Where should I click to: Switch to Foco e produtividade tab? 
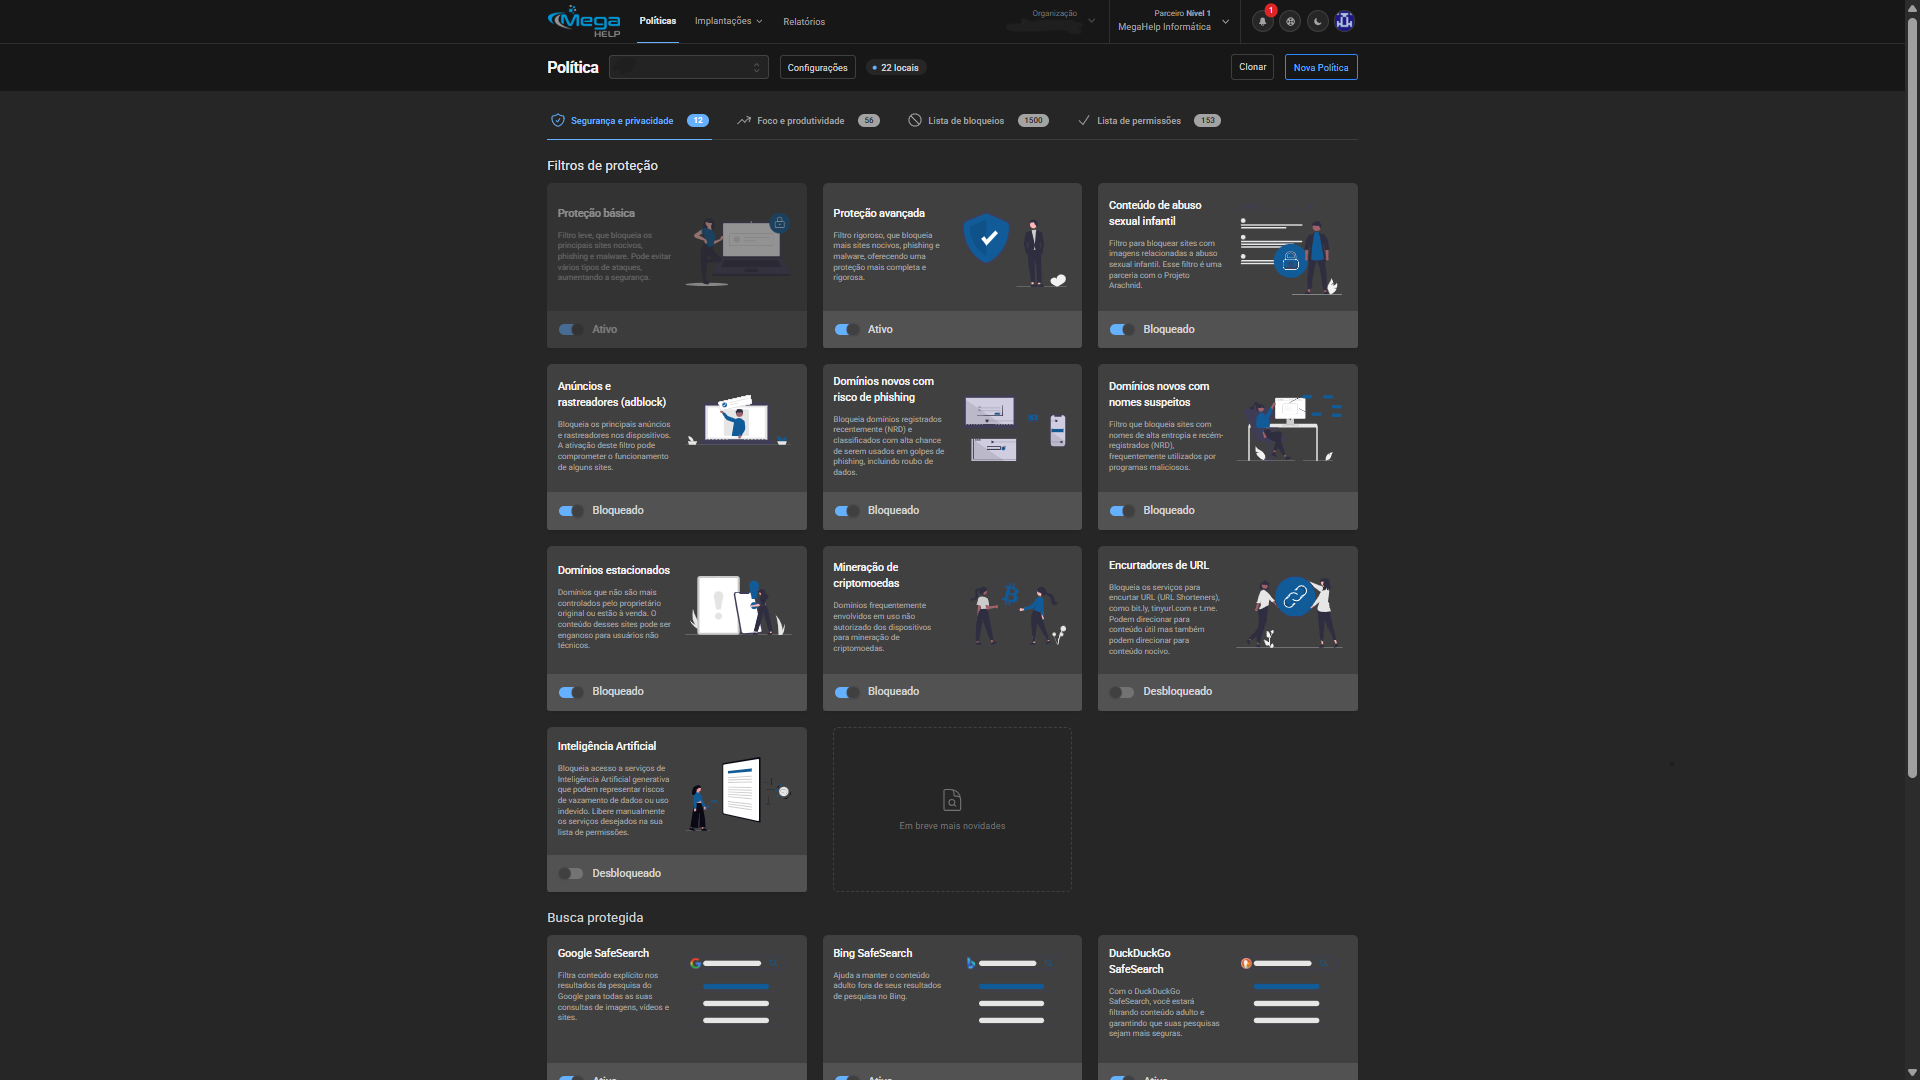[x=808, y=121]
